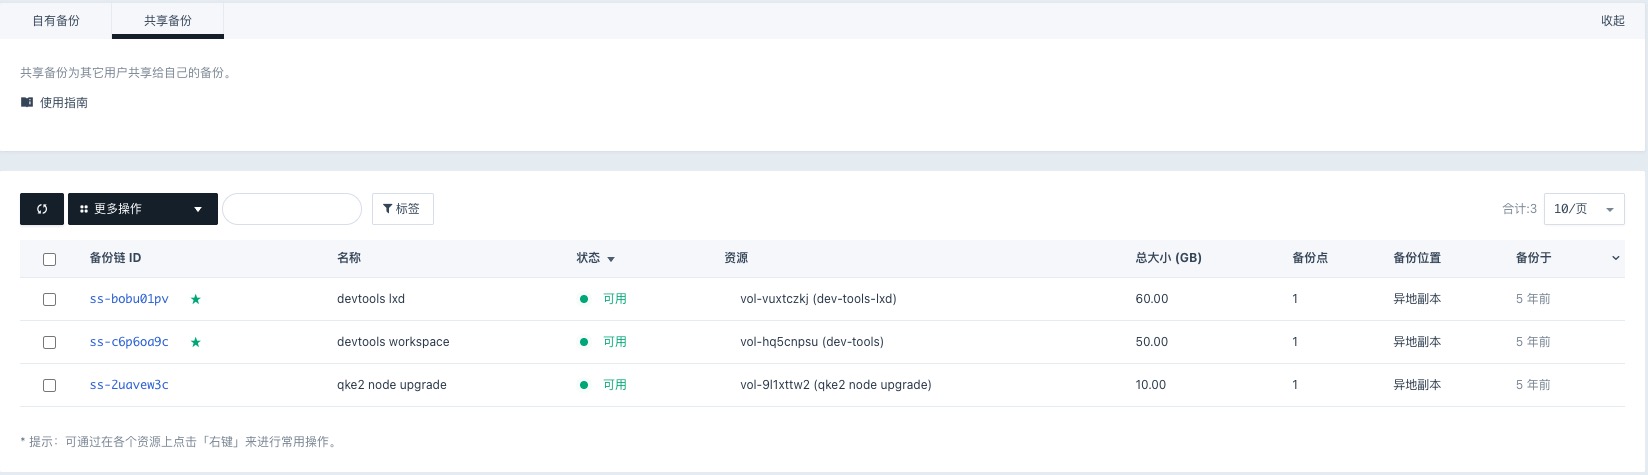Screen dimensions: 1648x475
Task: Open backup chain ss-2uavew3c link
Action: click(x=129, y=385)
